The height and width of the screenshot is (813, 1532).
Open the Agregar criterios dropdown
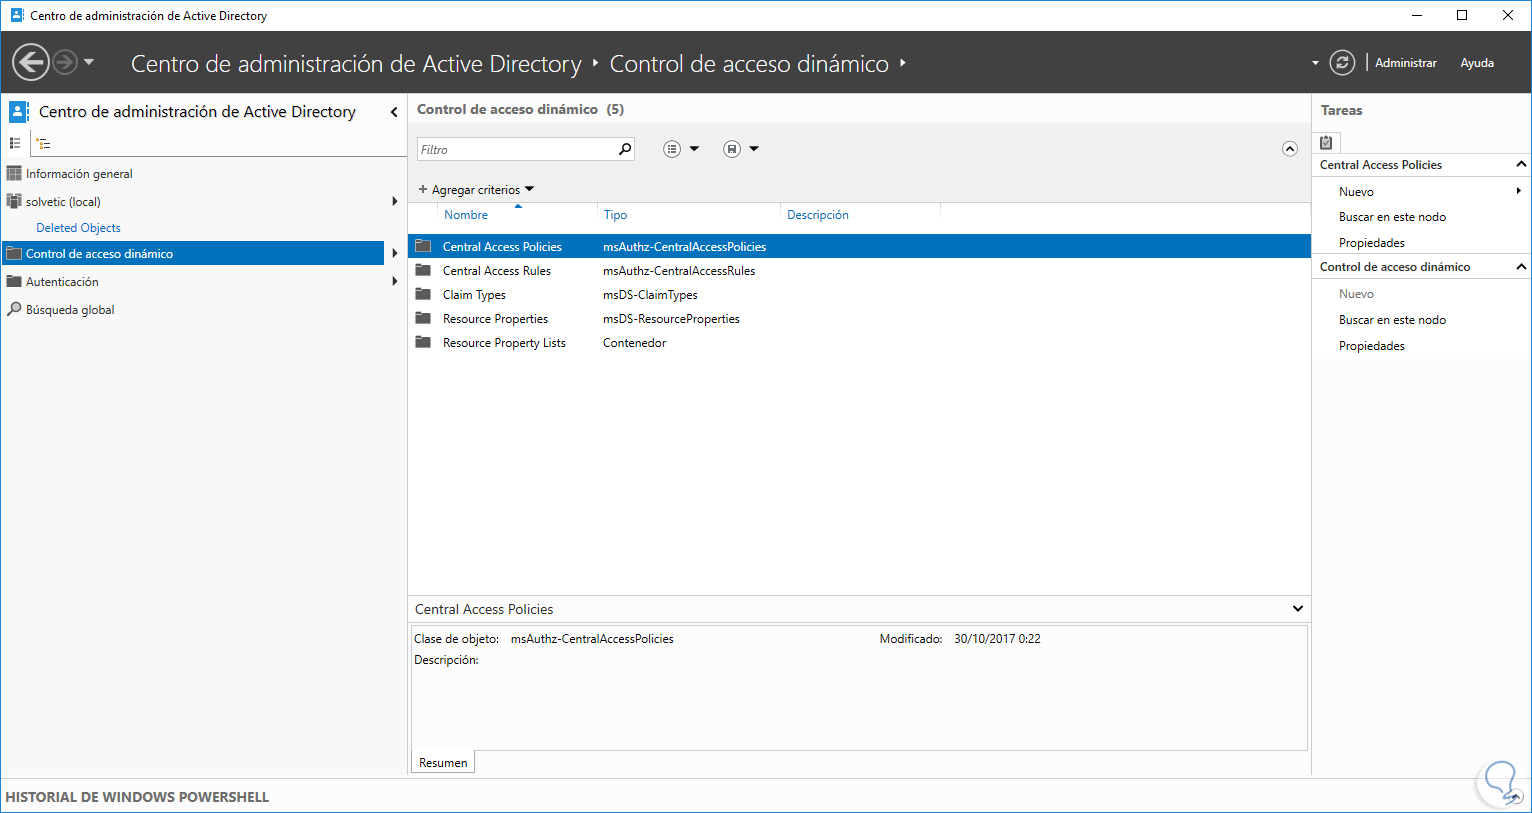click(477, 189)
